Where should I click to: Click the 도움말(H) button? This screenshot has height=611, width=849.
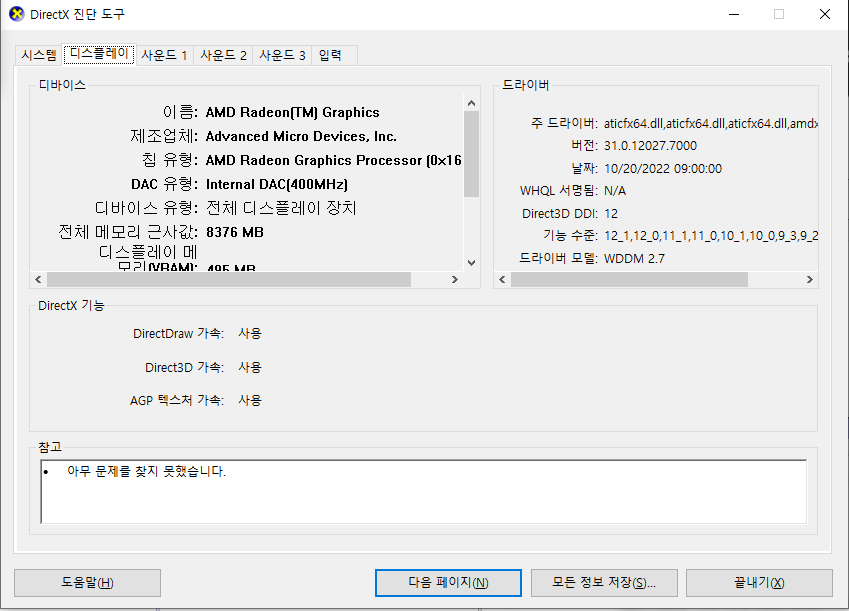87,583
